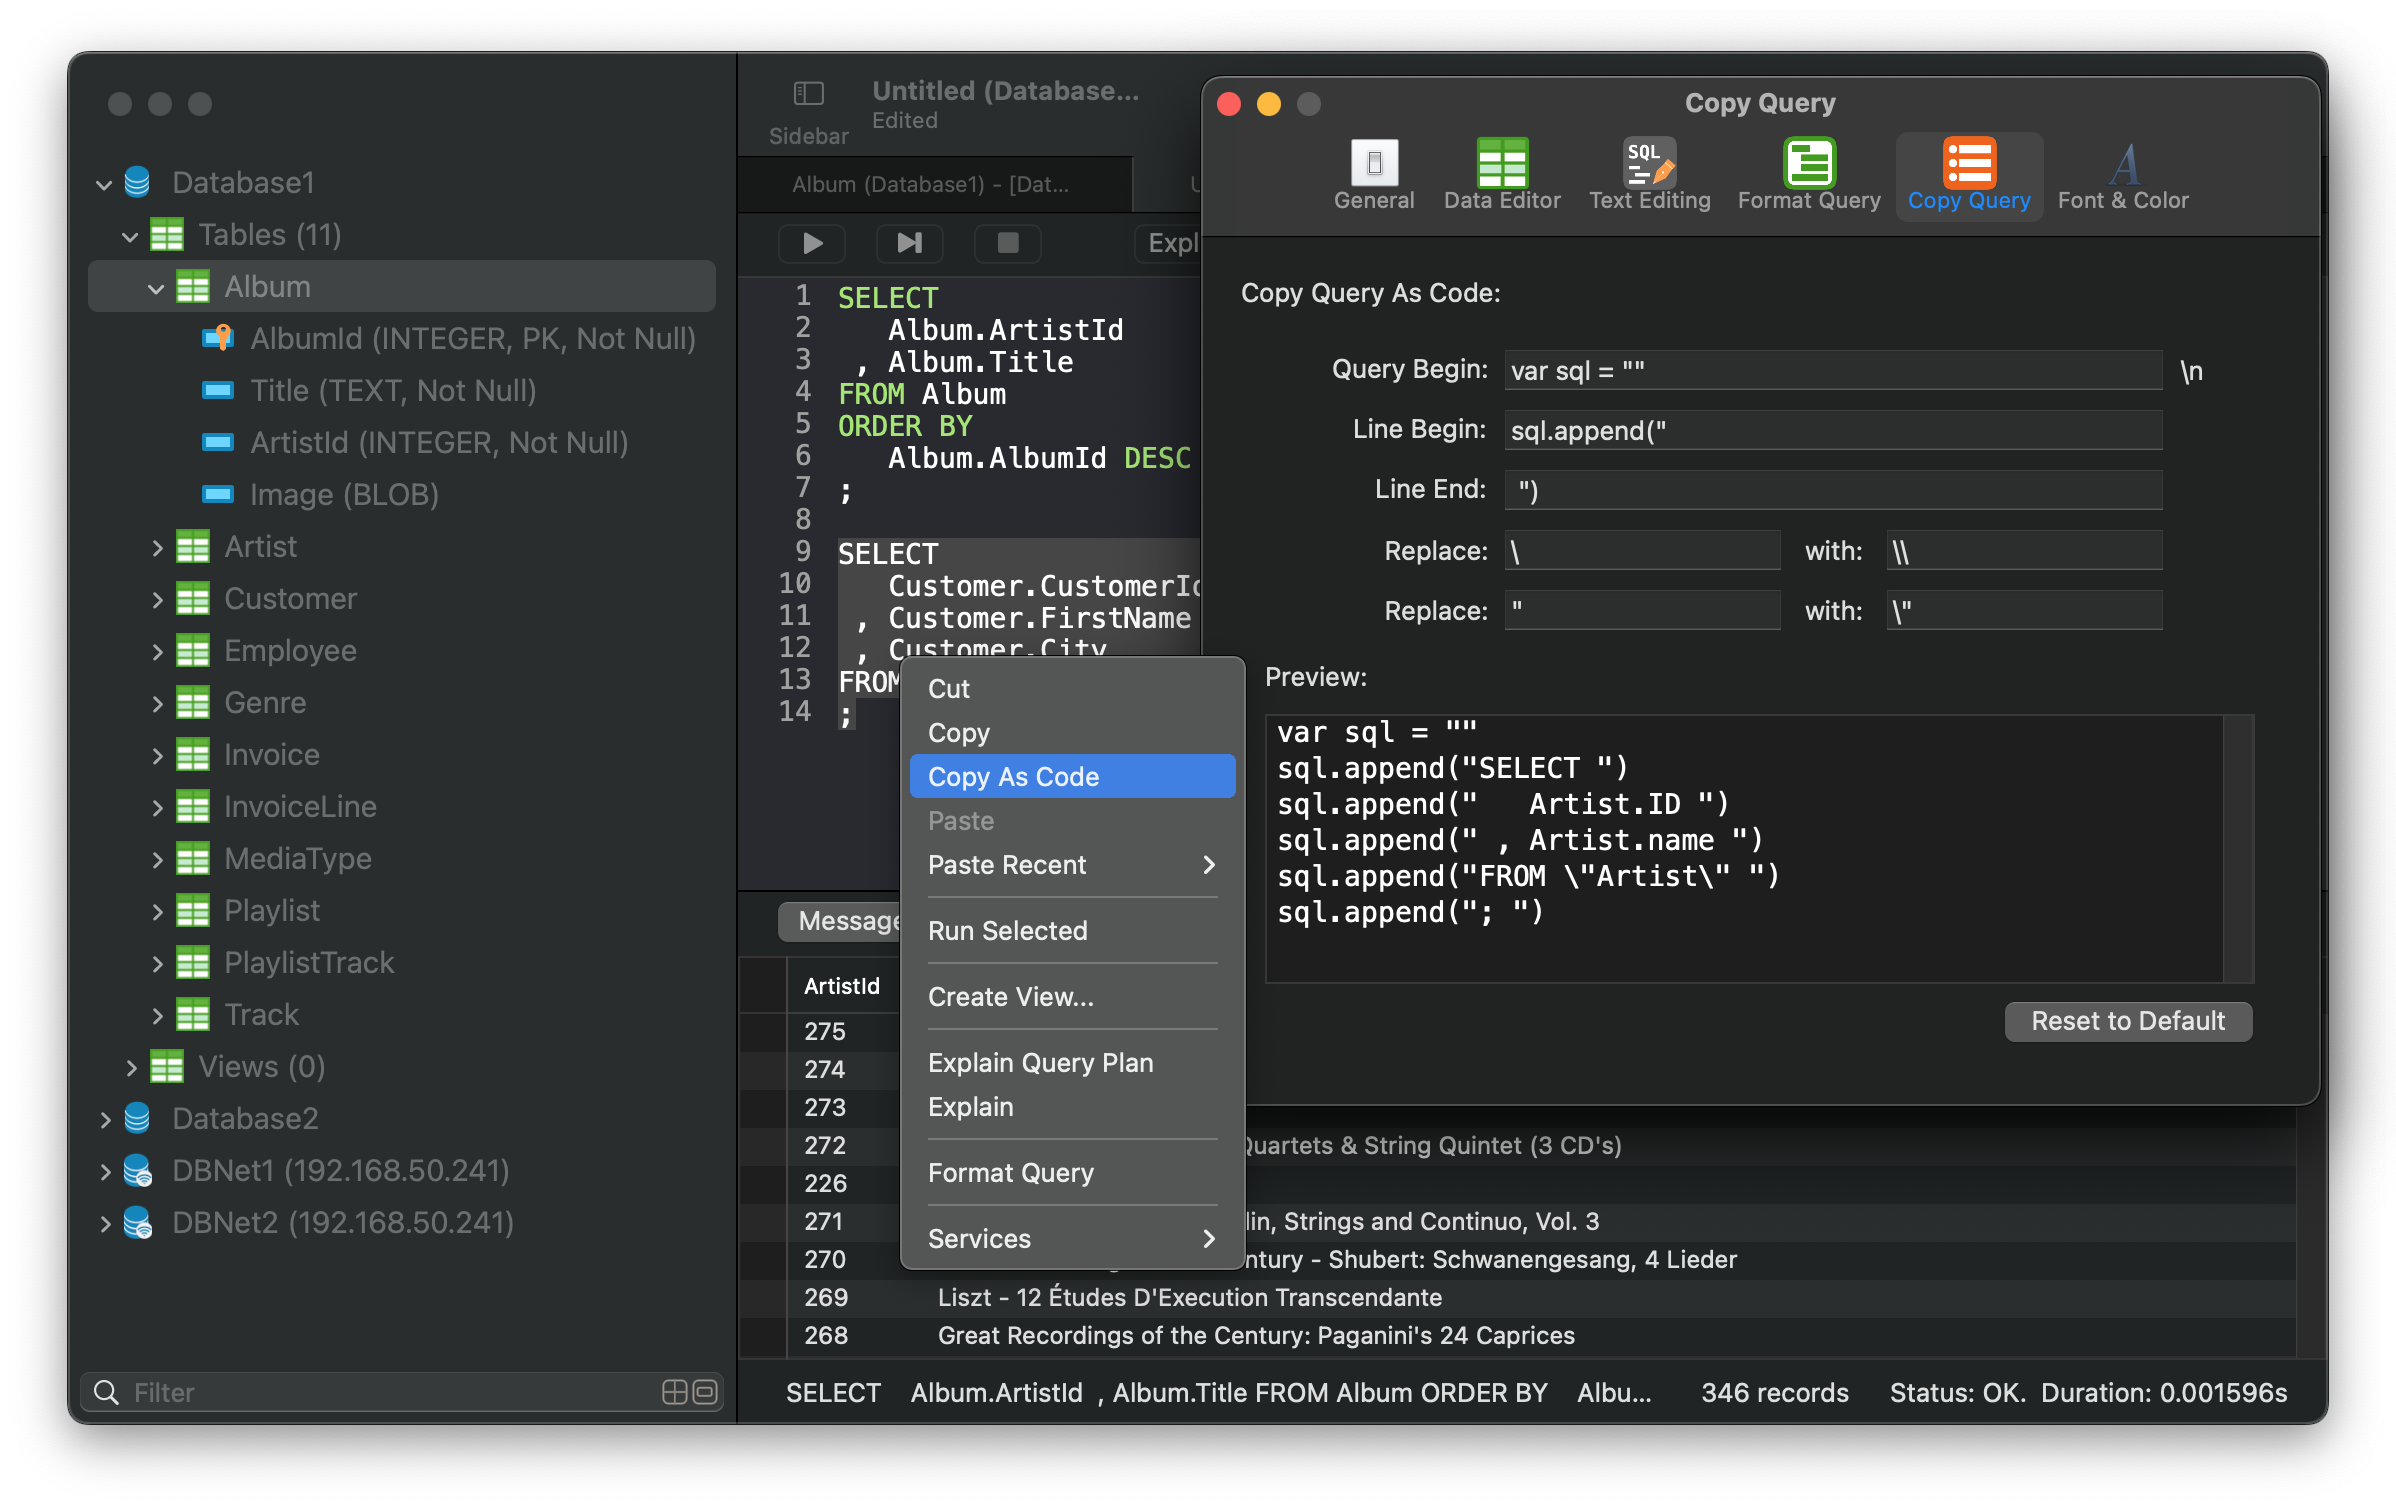Toggle the Album table collapse arrow
The width and height of the screenshot is (2396, 1508).
click(x=155, y=287)
